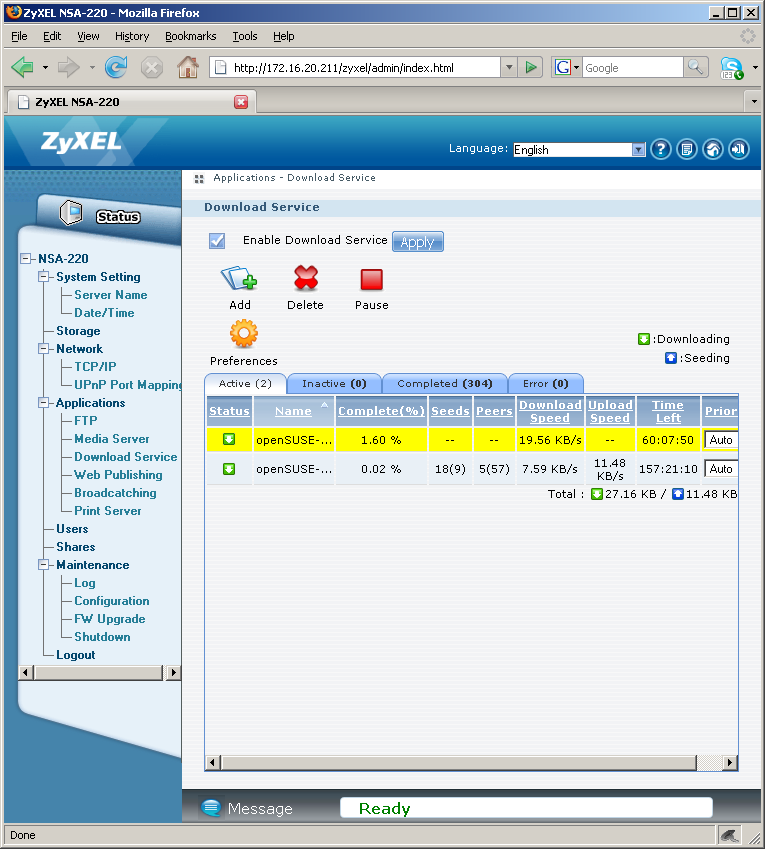Click Firefox Forward arrow button
The height and width of the screenshot is (849, 765).
(x=69, y=68)
